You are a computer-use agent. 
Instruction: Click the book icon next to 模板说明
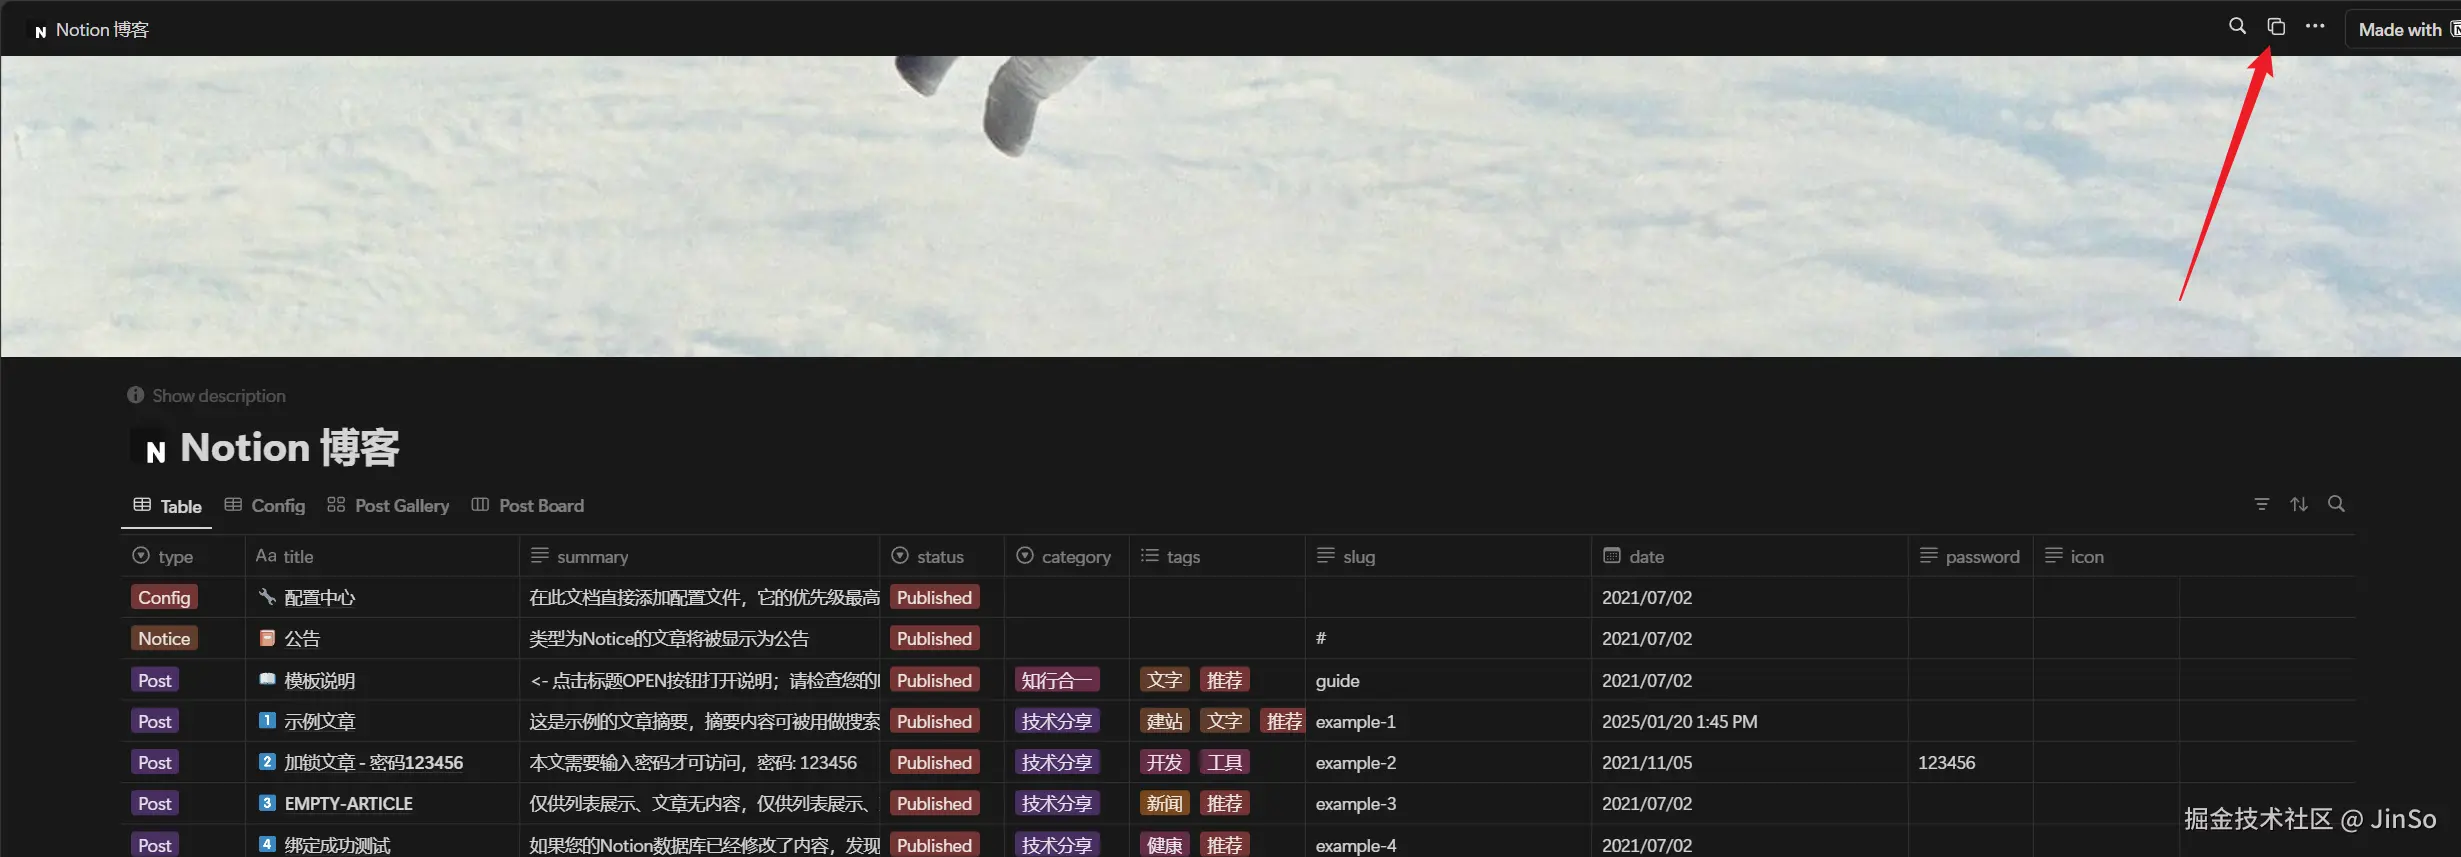267,678
